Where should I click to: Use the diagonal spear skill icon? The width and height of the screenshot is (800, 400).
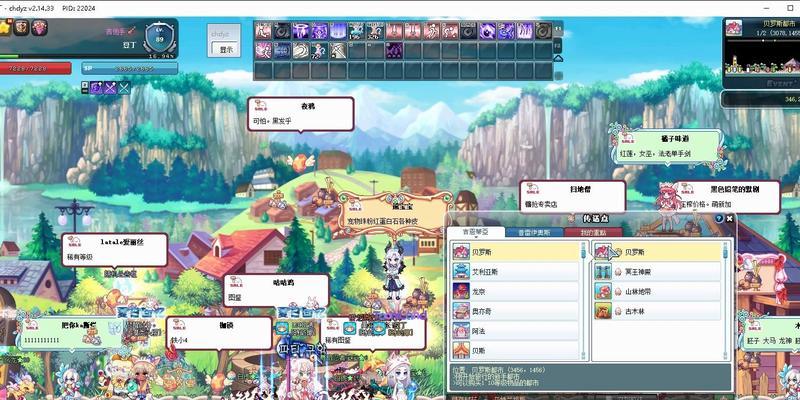(338, 51)
